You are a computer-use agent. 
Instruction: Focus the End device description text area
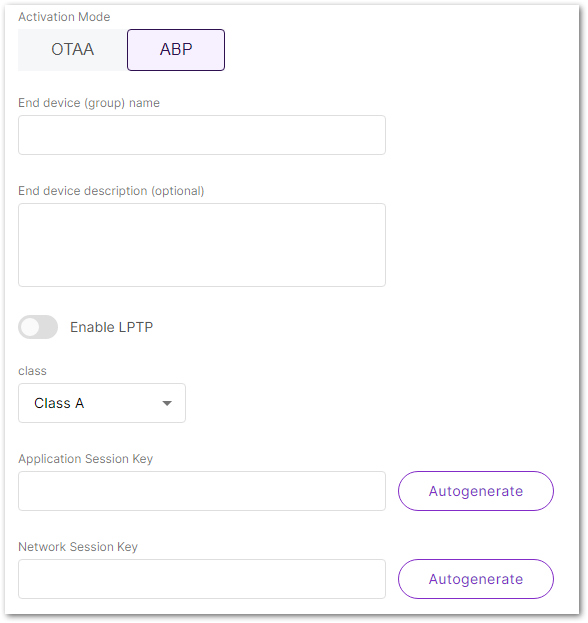(202, 245)
